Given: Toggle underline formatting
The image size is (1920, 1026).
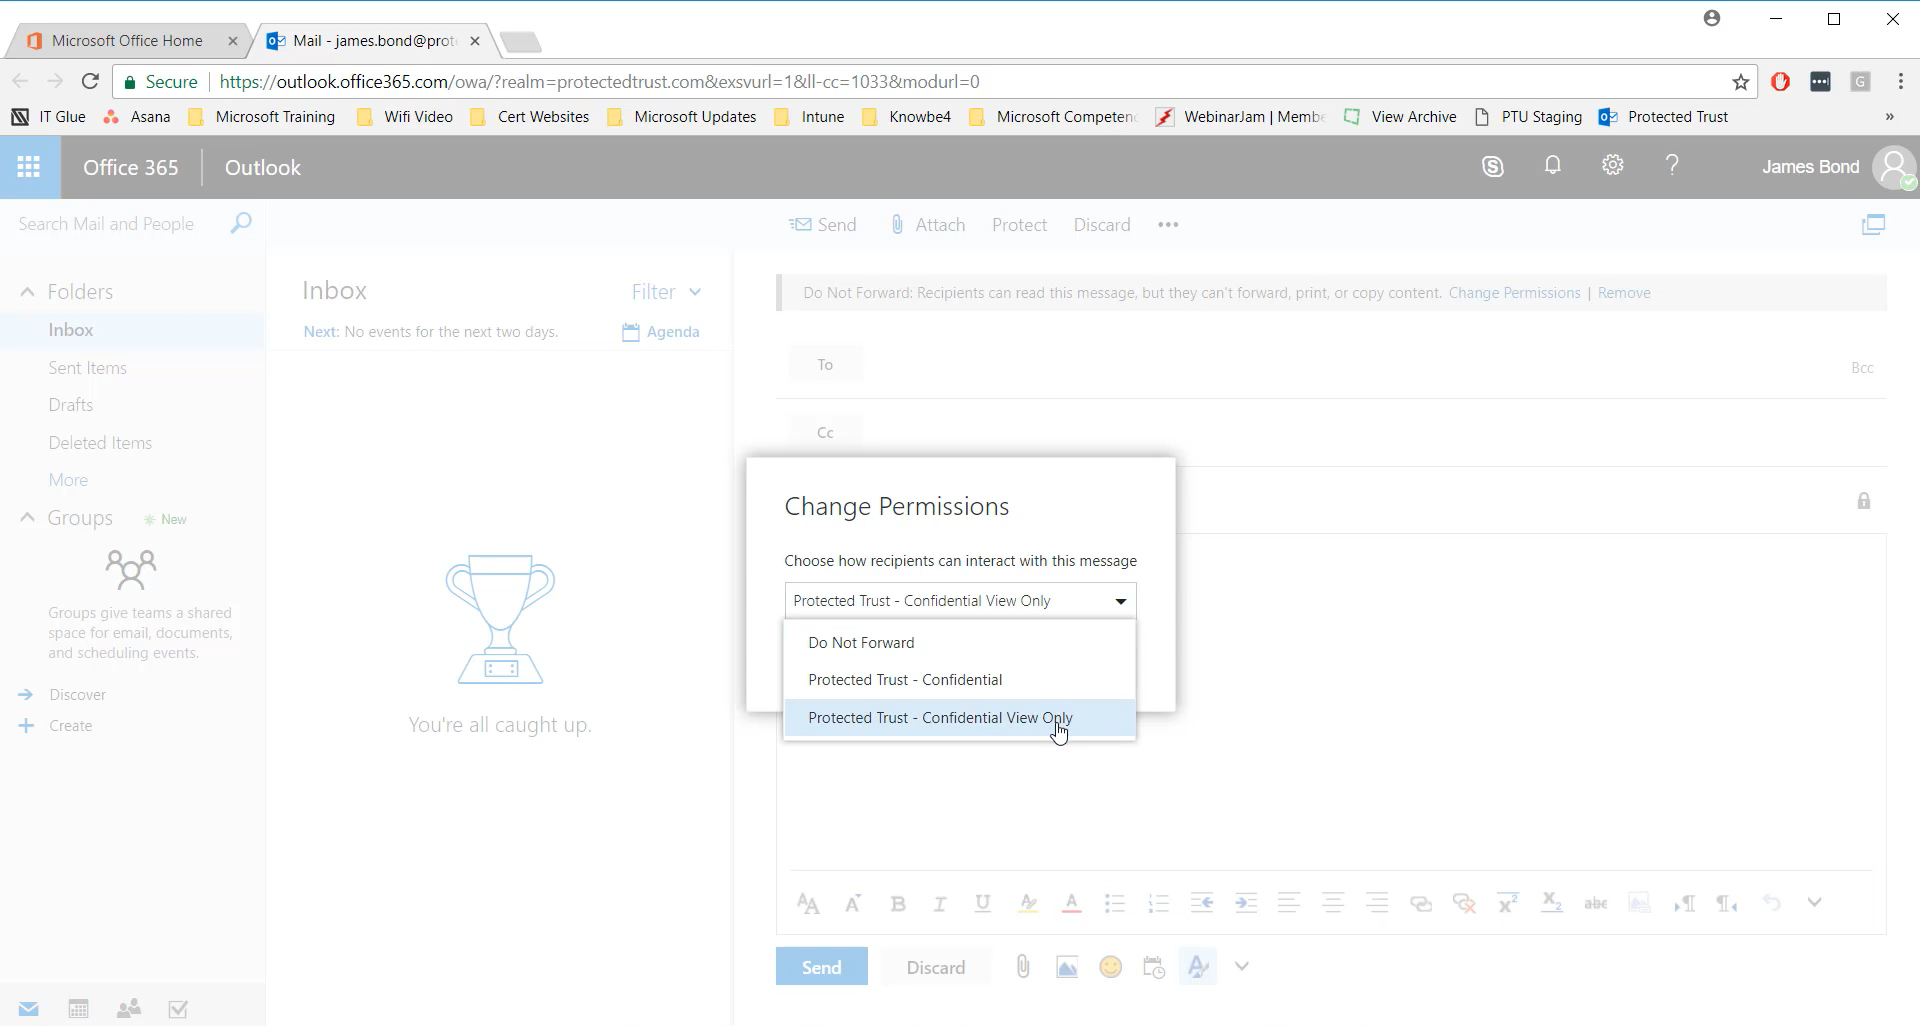Looking at the screenshot, I should click(983, 904).
